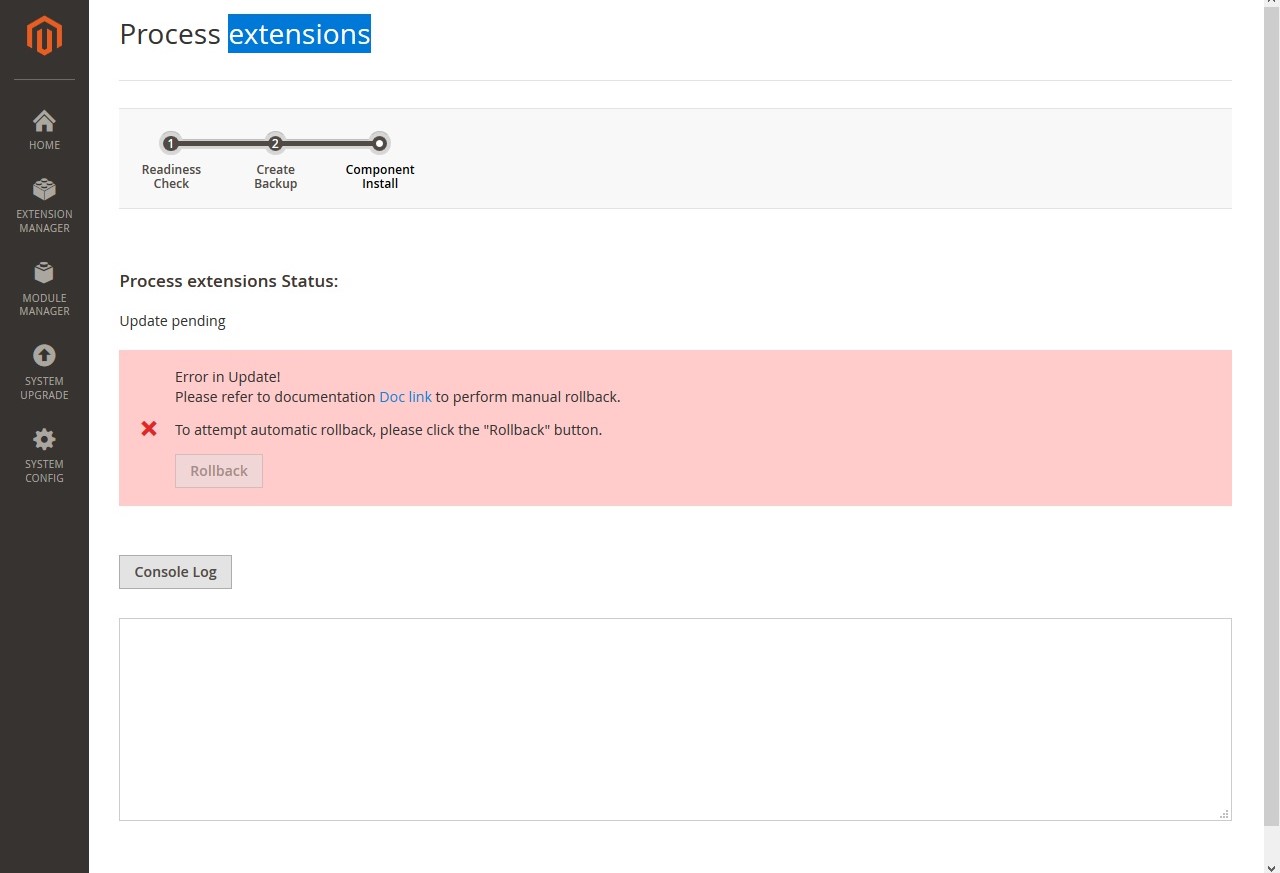Viewport: 1280px width, 873px height.
Task: Open the Doc link for manual rollback
Action: pos(405,397)
